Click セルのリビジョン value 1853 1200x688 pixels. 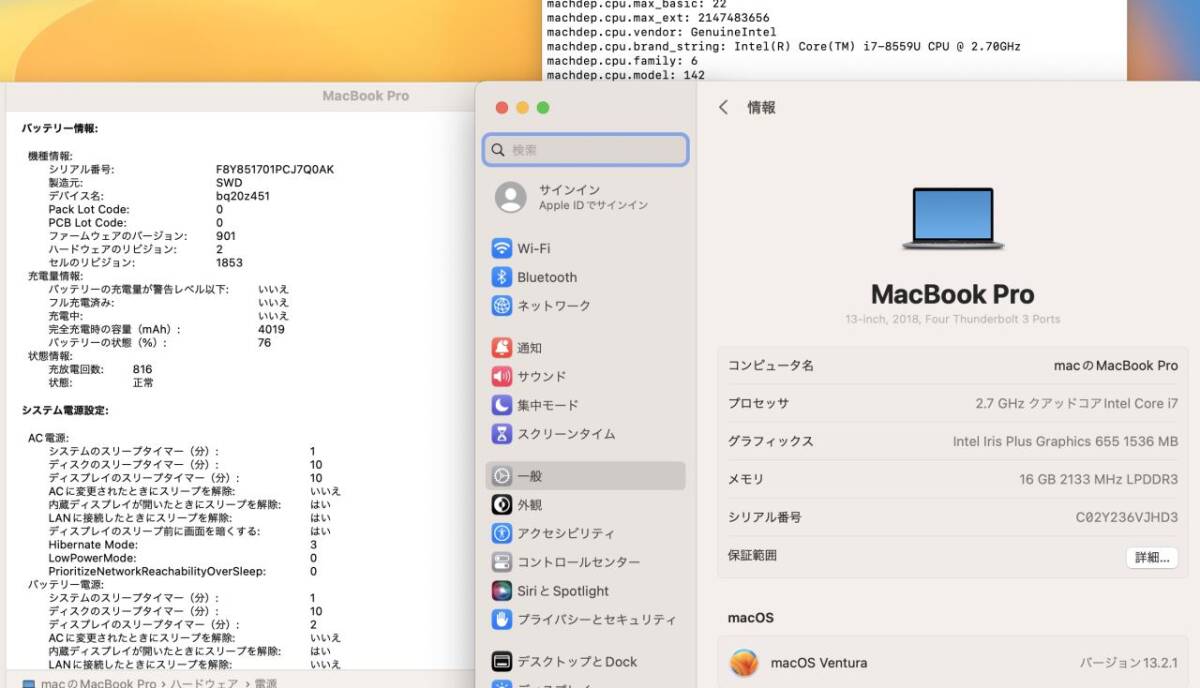(x=229, y=262)
